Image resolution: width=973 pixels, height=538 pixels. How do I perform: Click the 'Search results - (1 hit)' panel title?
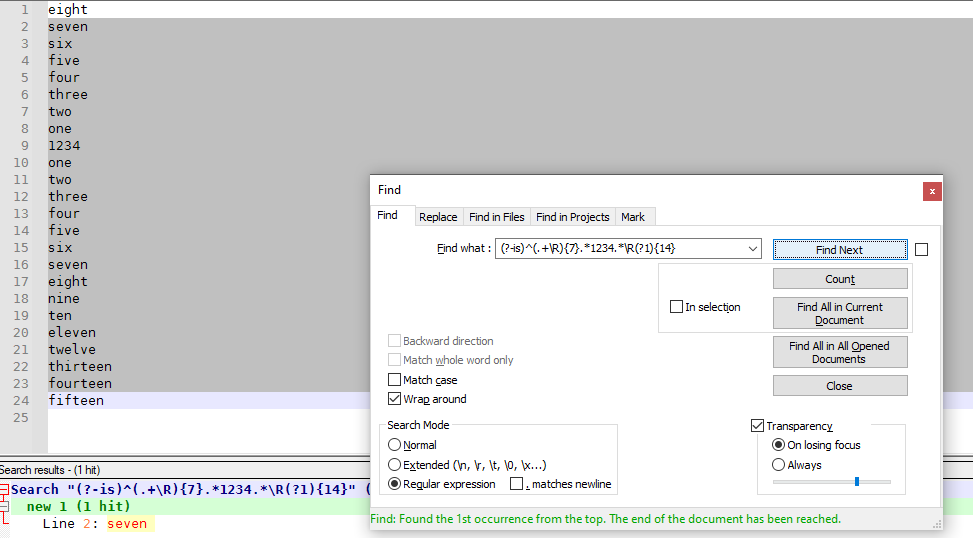point(50,470)
